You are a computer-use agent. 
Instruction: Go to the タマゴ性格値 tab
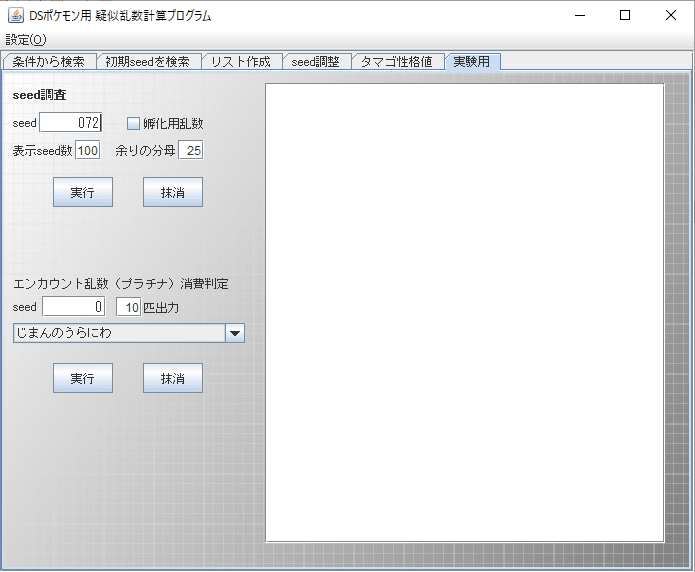point(397,62)
